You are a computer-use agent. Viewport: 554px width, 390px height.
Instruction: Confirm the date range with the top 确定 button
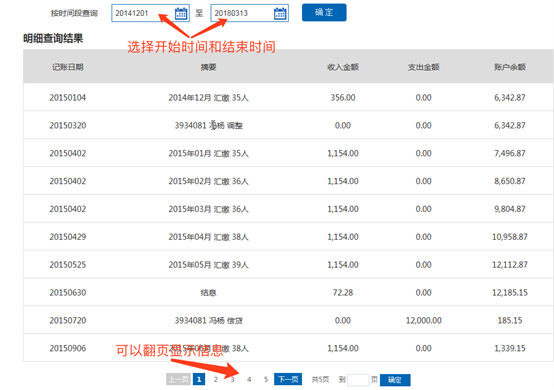tap(324, 12)
